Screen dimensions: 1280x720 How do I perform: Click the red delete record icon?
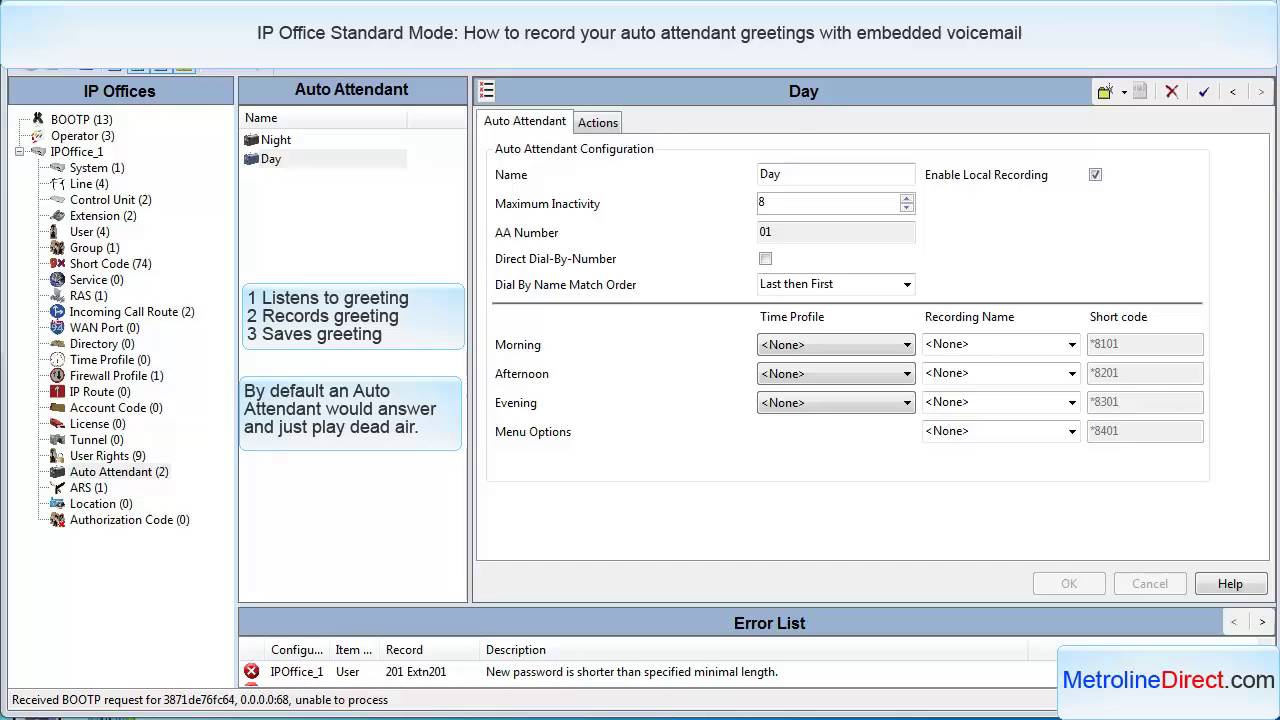pos(1172,91)
